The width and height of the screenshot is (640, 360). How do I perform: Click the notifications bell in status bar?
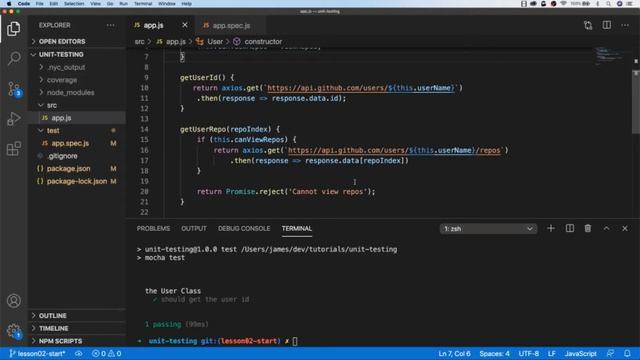(627, 353)
